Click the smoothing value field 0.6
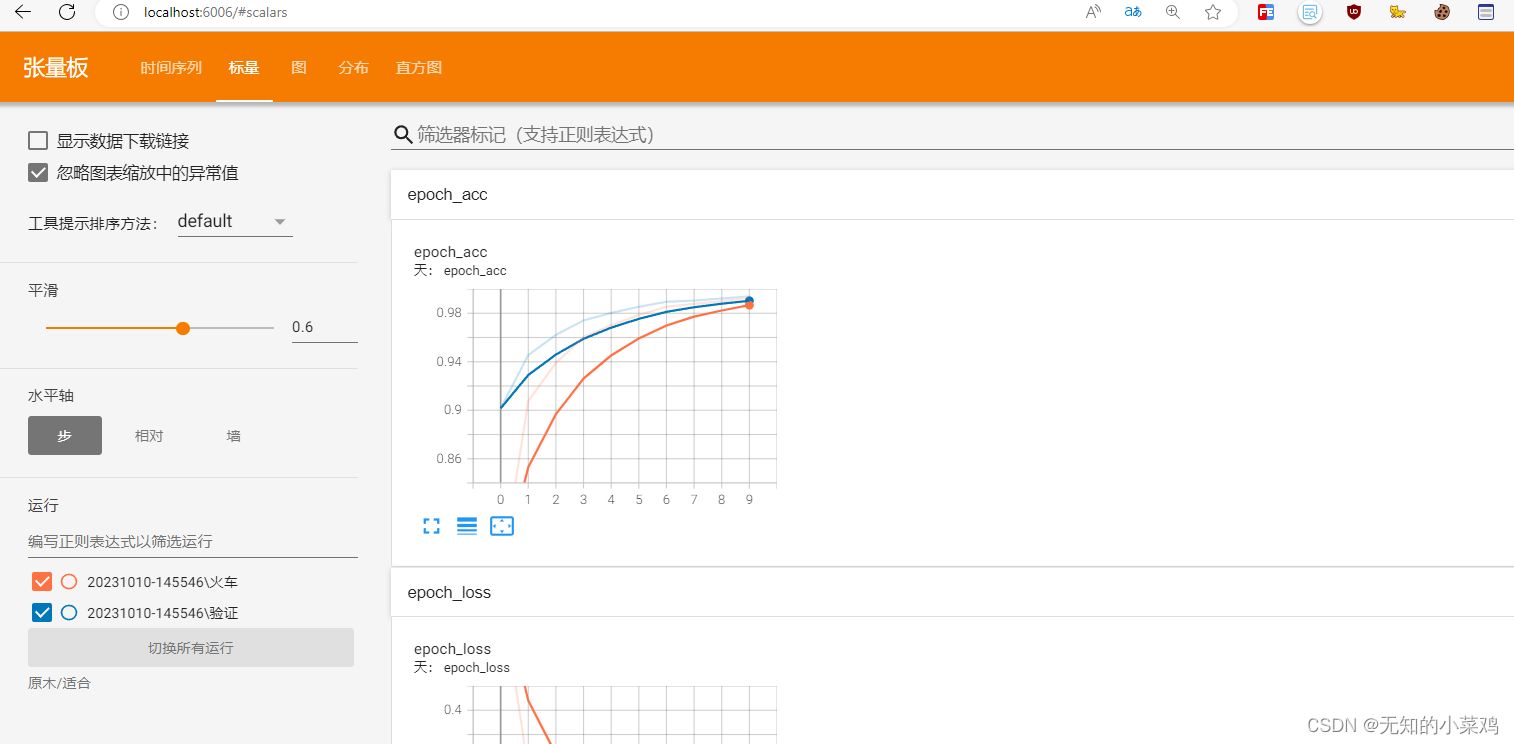The width and height of the screenshot is (1514, 744). coord(325,327)
